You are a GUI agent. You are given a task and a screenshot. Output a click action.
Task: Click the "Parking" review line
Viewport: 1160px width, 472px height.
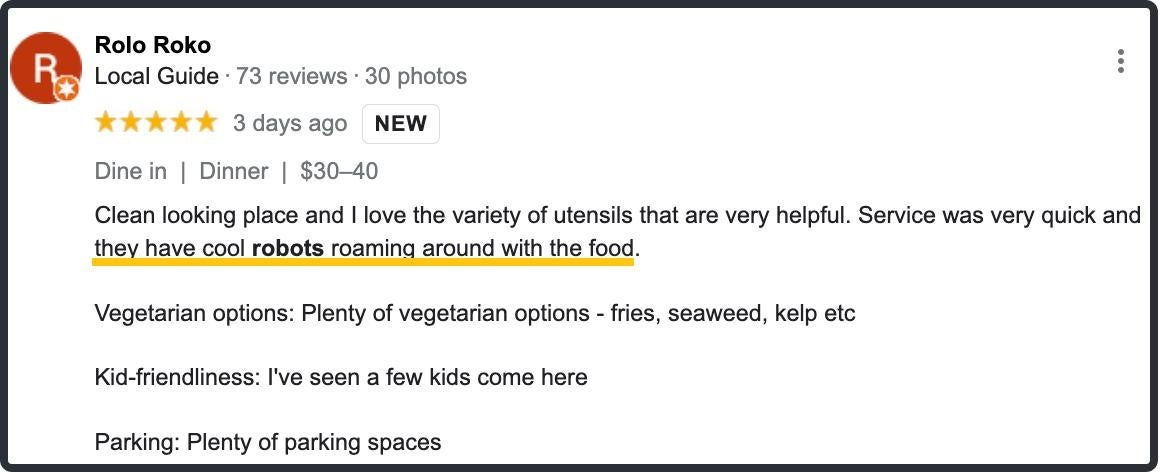pos(267,441)
